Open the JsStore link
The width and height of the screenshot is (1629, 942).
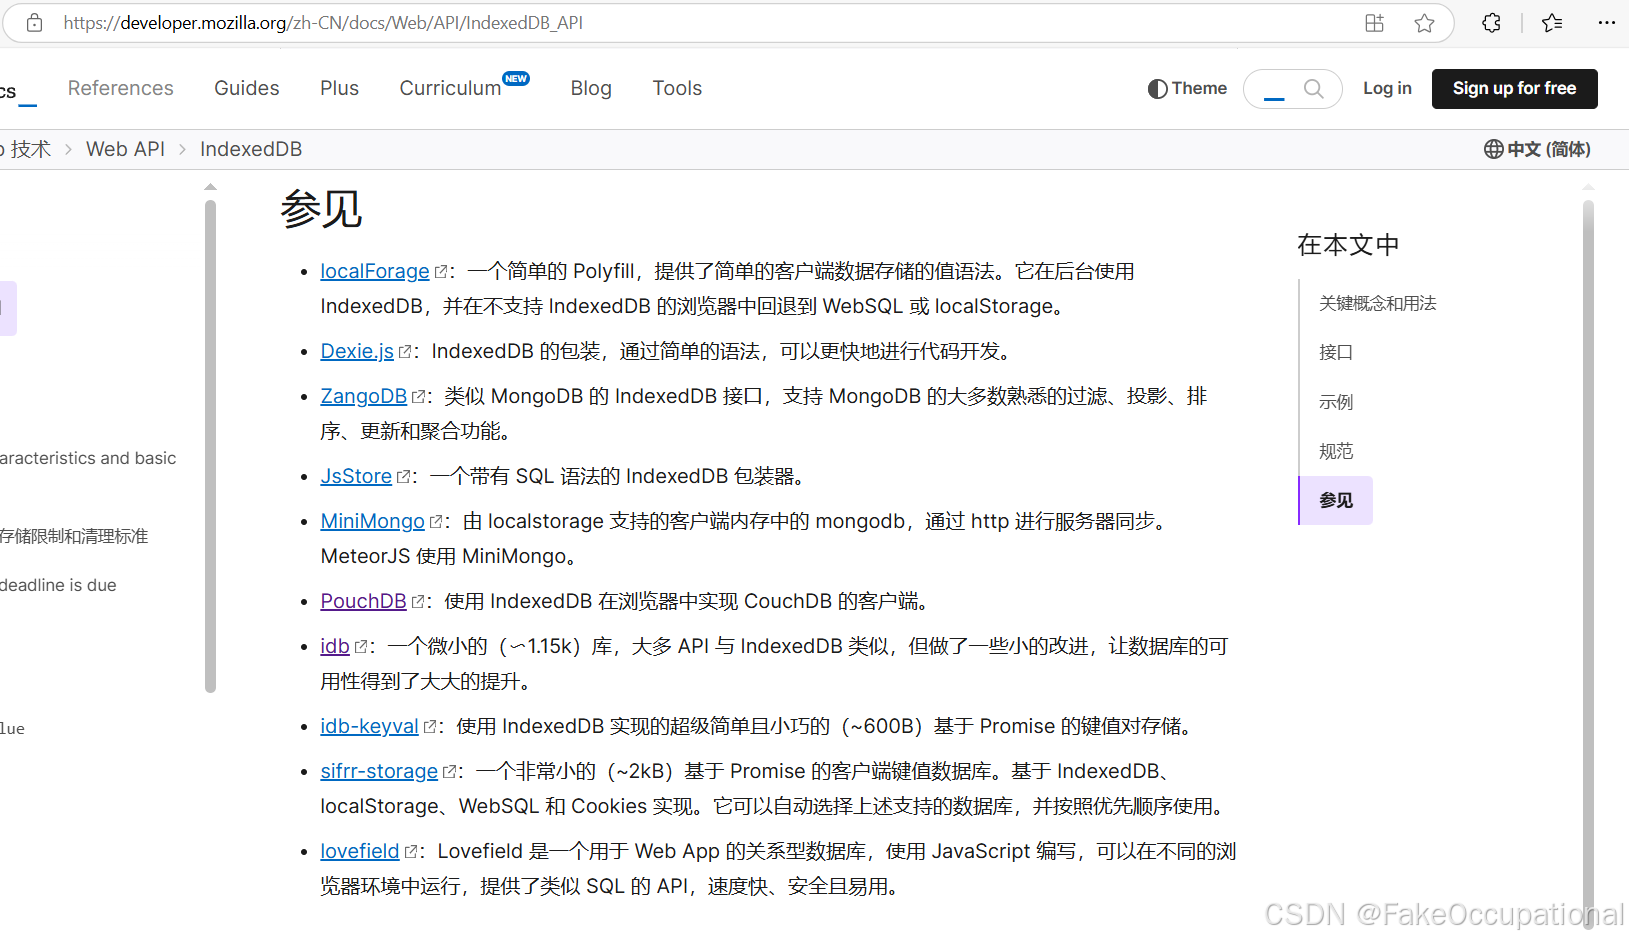(x=356, y=476)
